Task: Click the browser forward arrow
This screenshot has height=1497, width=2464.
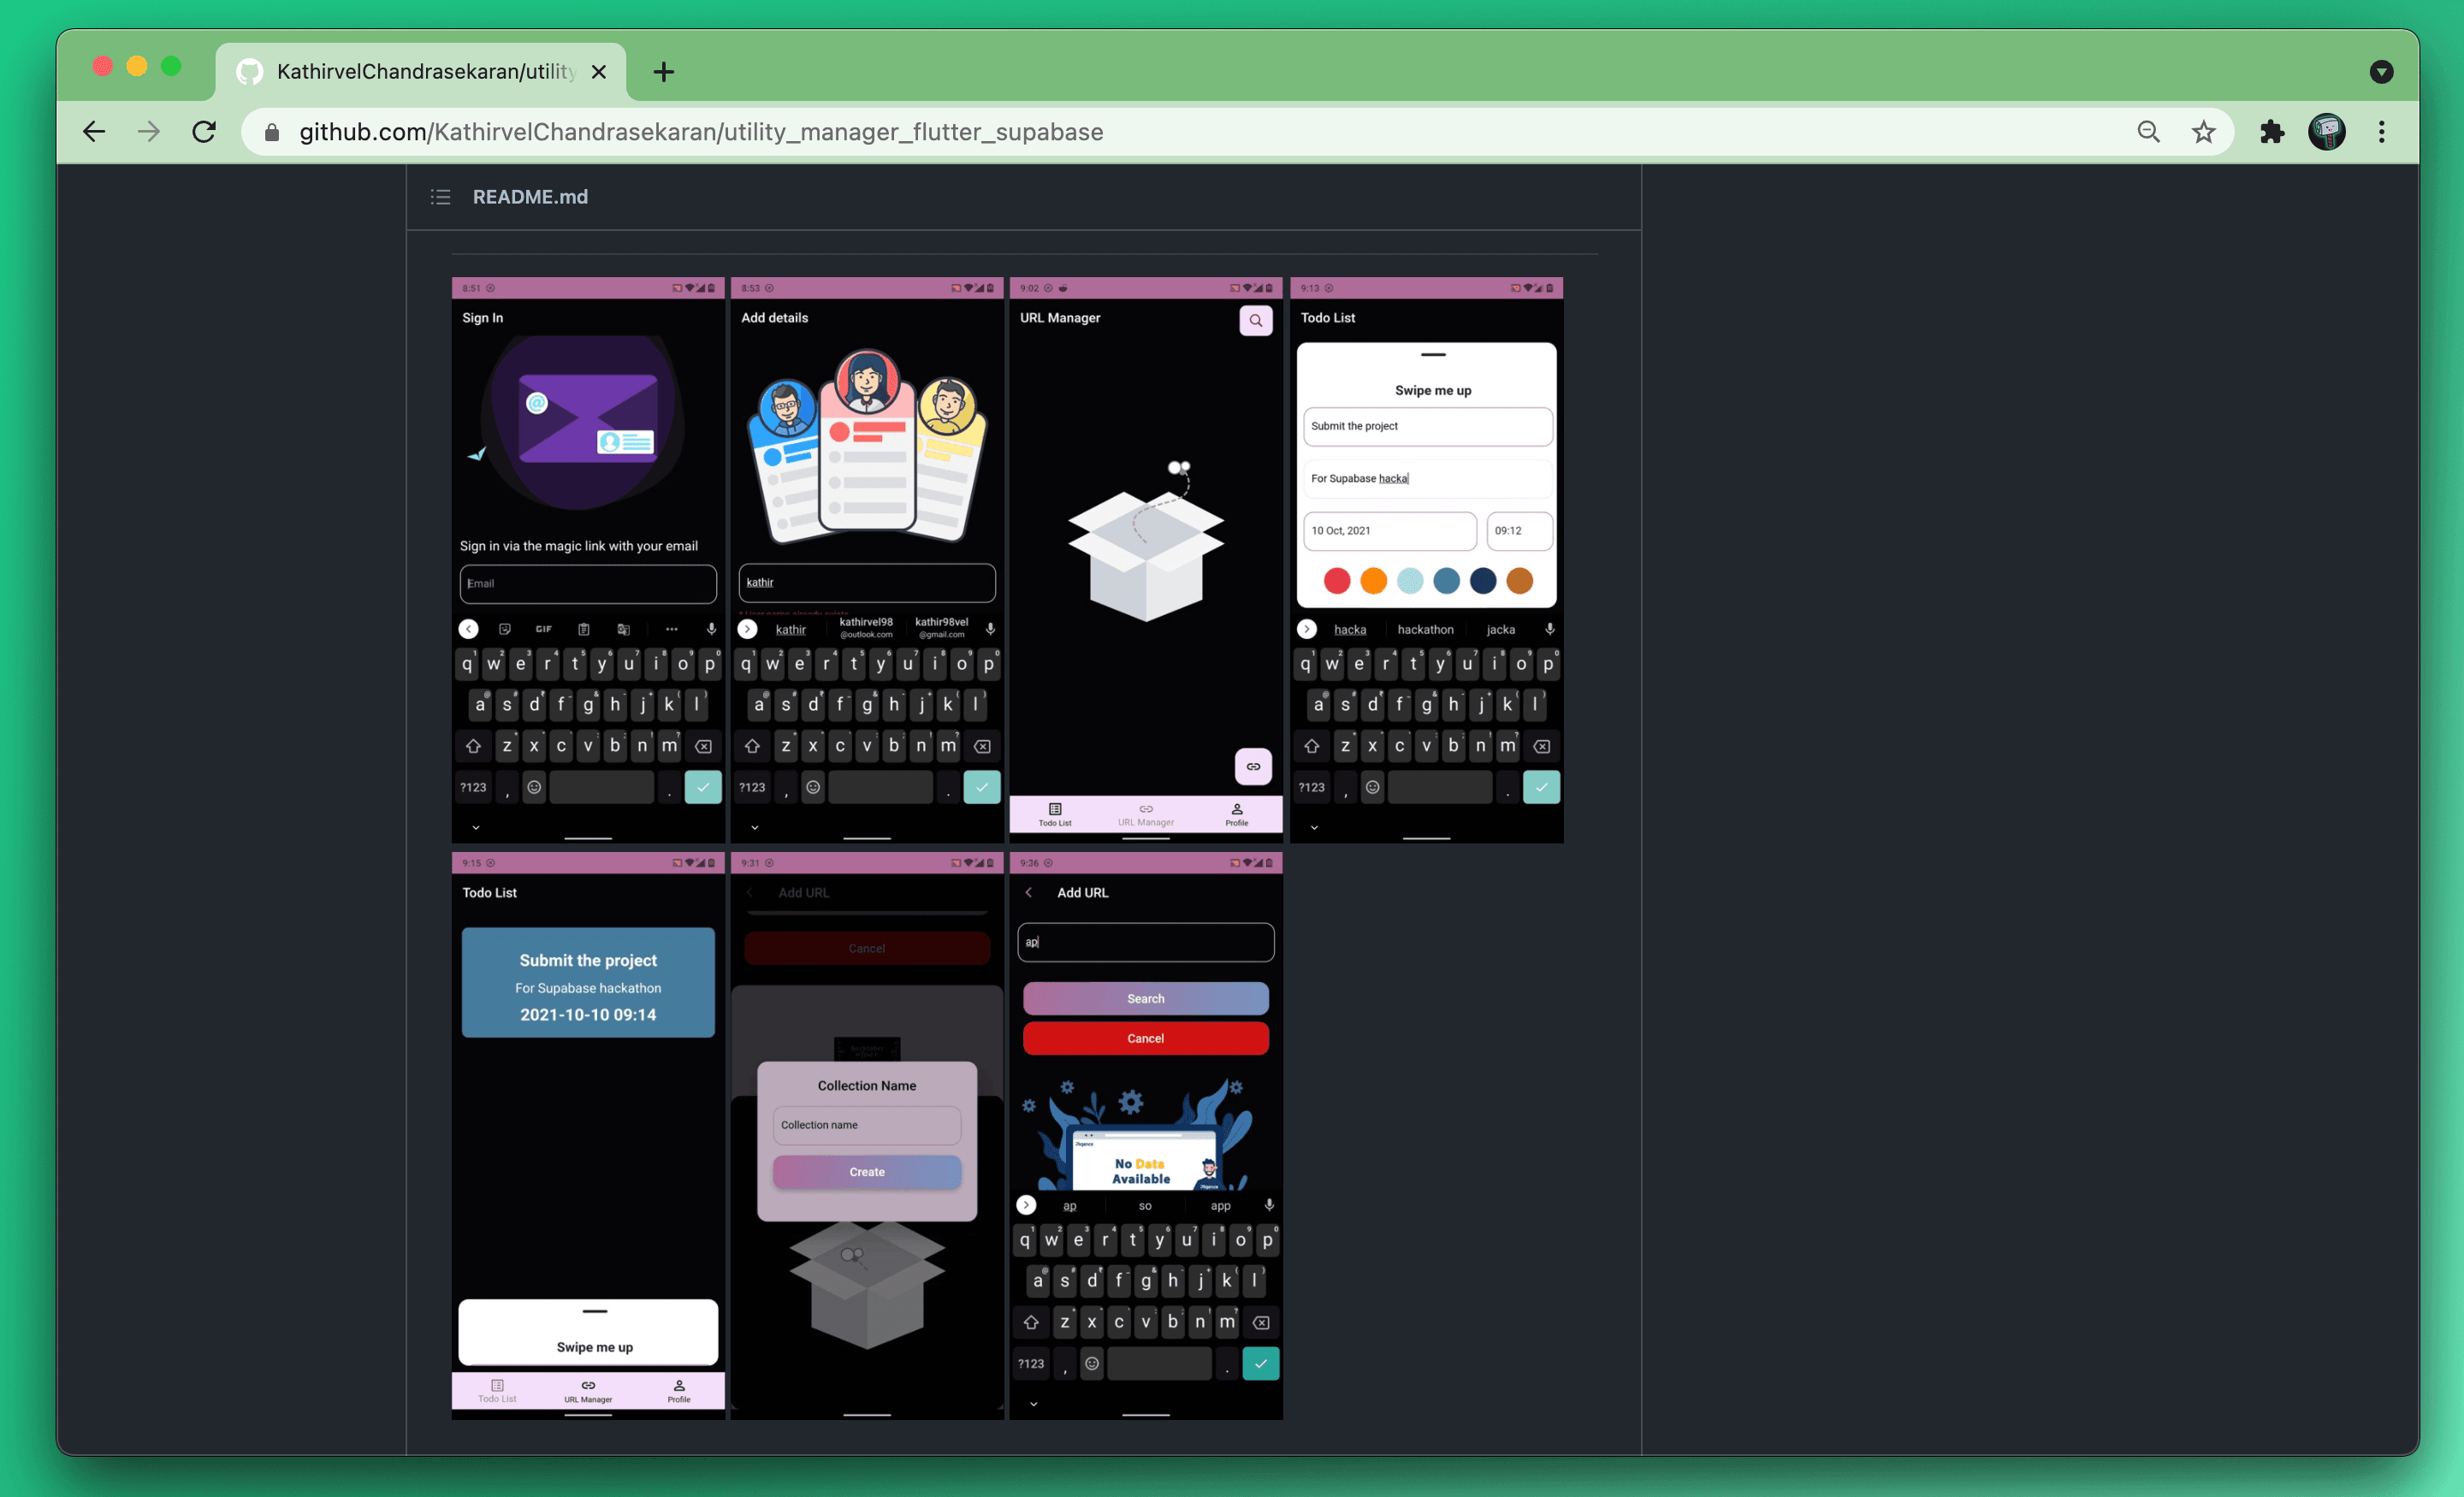Action: [149, 132]
